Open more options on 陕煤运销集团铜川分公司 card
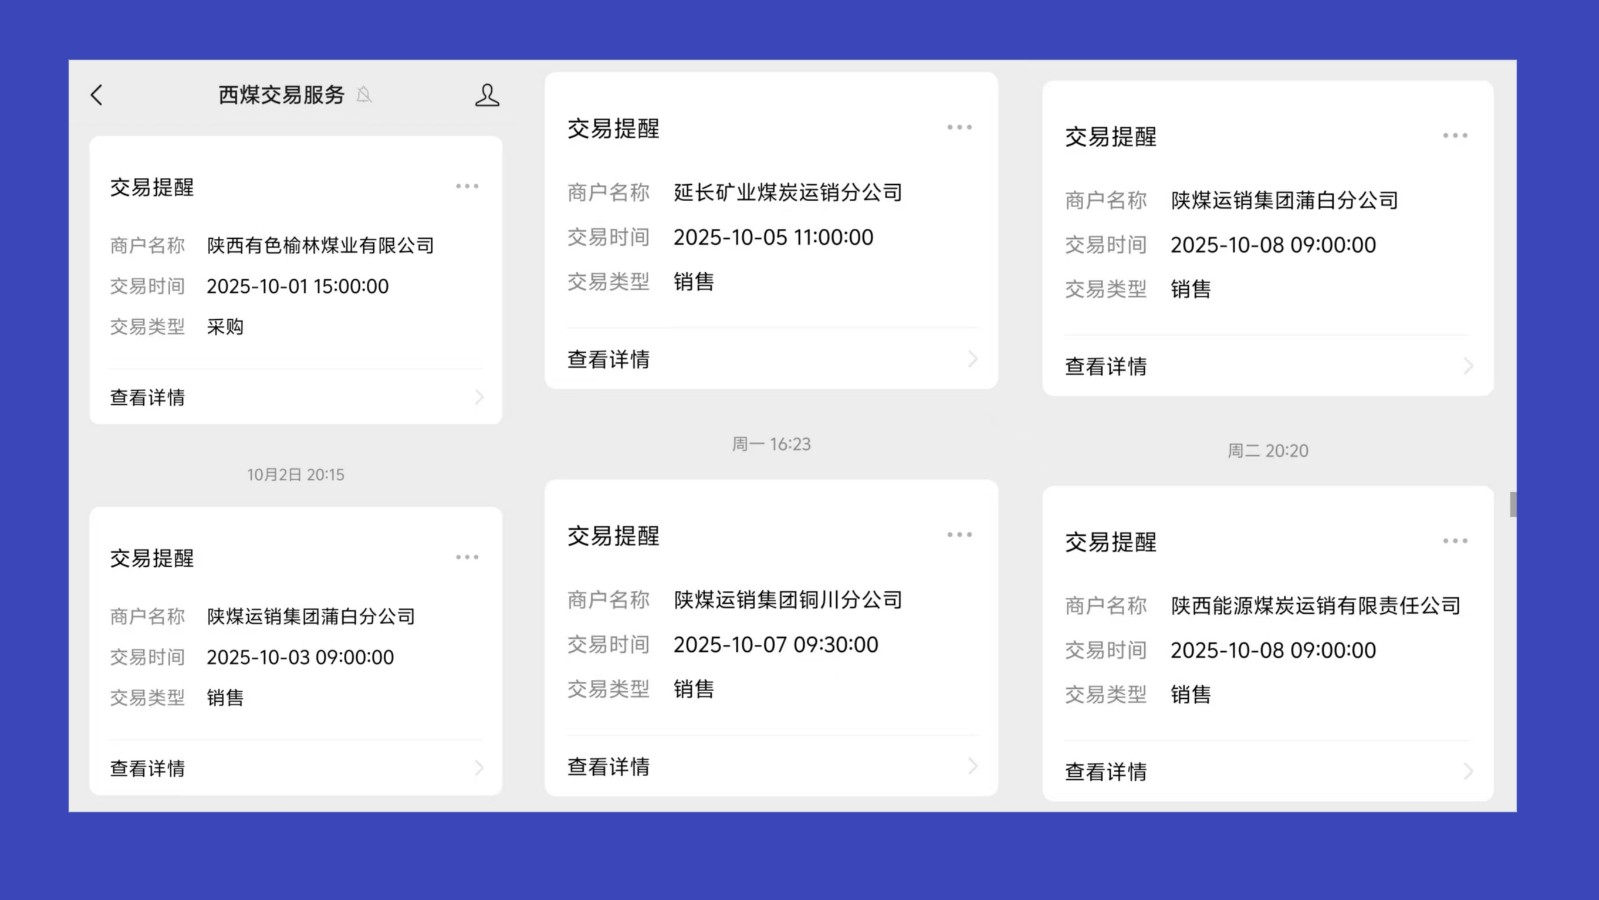Image resolution: width=1599 pixels, height=900 pixels. [x=959, y=535]
